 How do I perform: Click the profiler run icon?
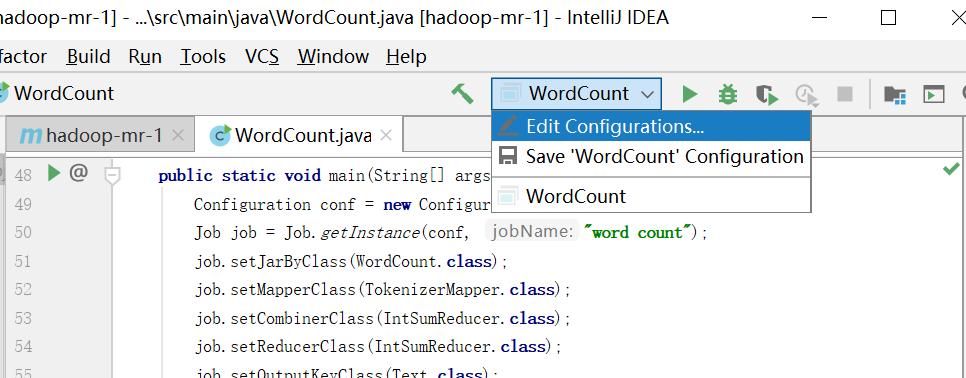coord(806,95)
